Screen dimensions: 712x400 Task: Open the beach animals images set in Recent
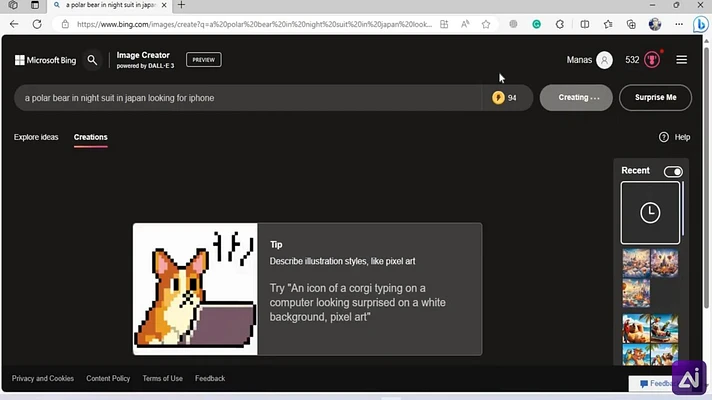(650, 339)
